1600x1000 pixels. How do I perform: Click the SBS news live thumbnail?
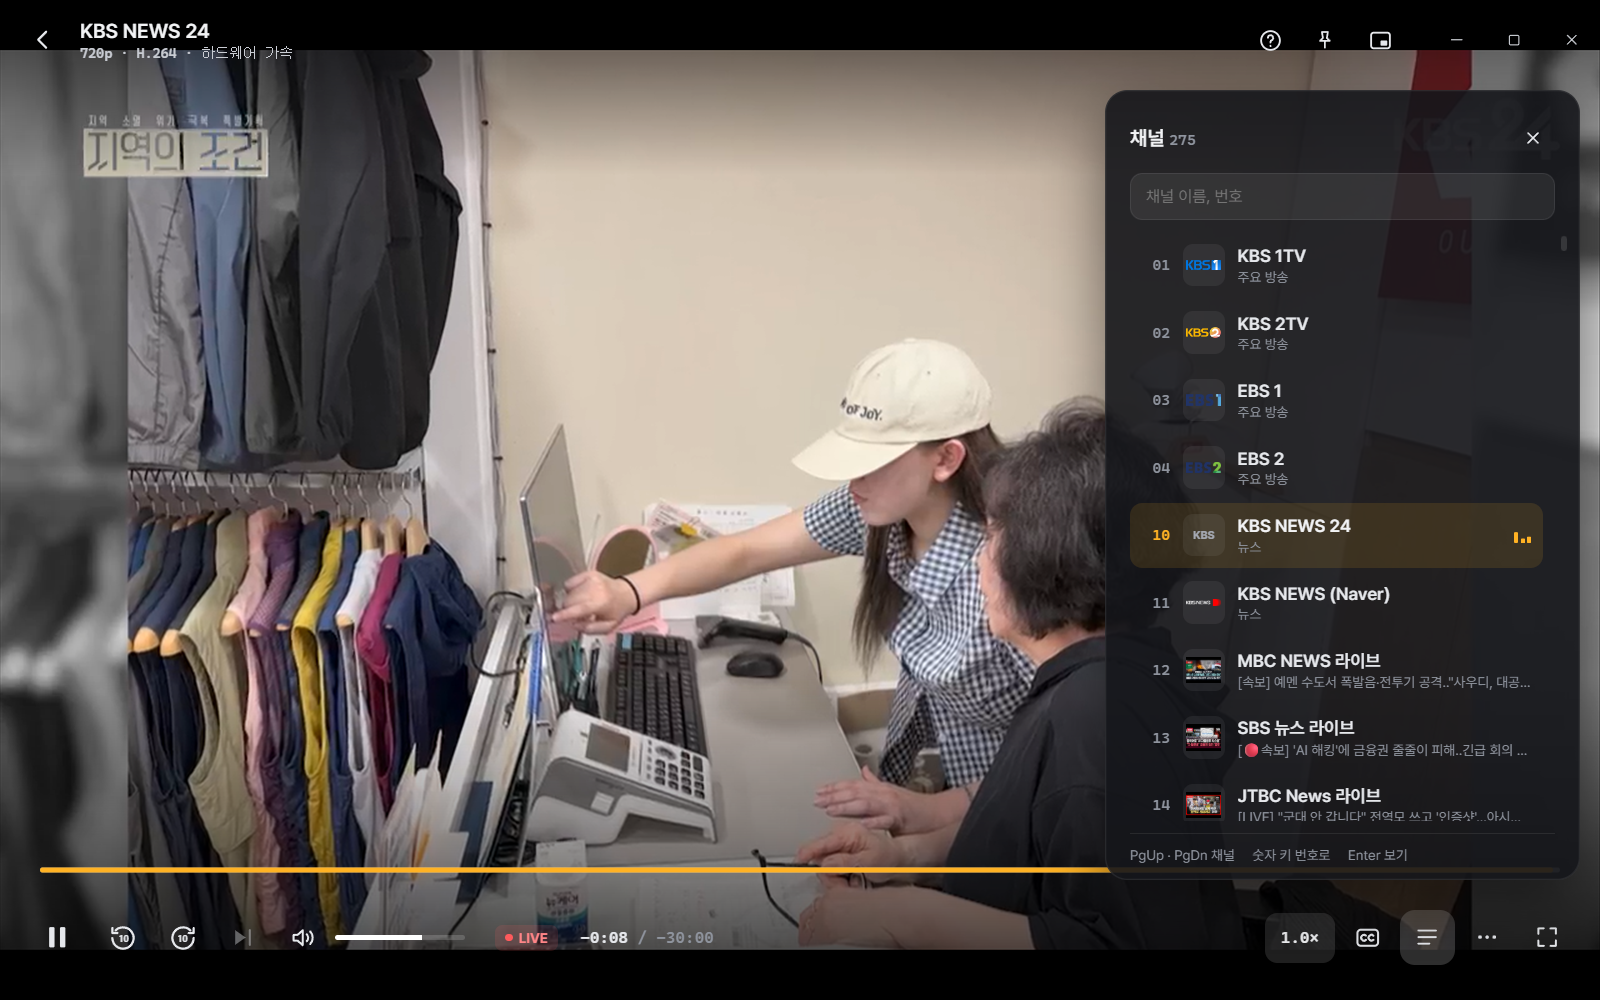coord(1203,738)
